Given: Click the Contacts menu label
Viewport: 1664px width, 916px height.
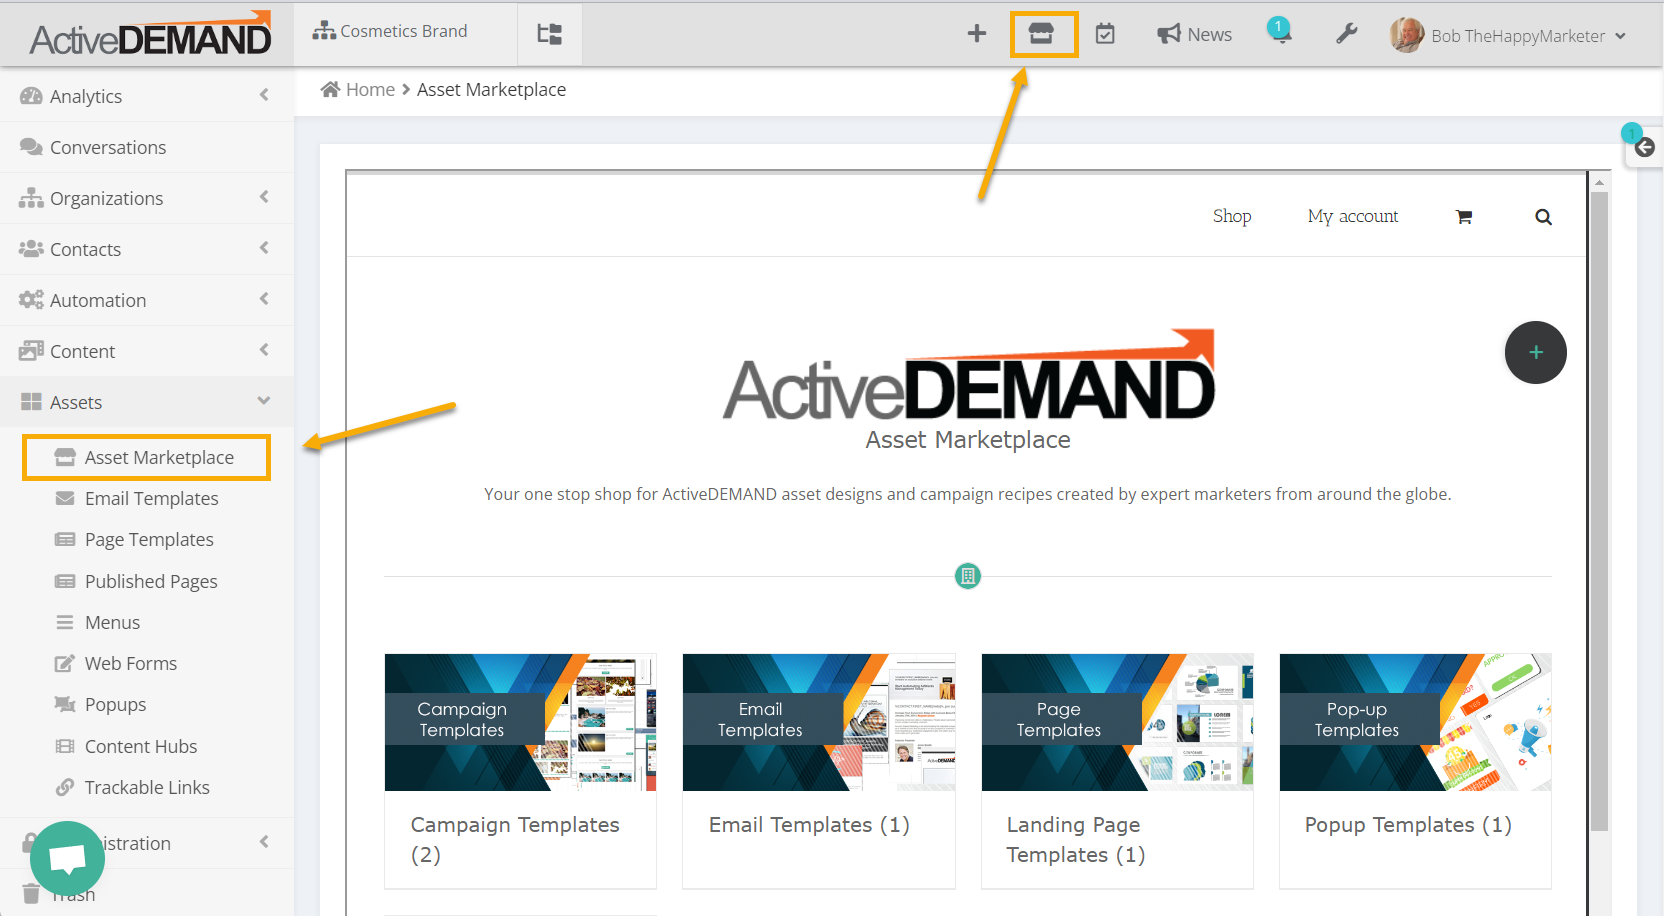Looking at the screenshot, I should pyautogui.click(x=85, y=249).
